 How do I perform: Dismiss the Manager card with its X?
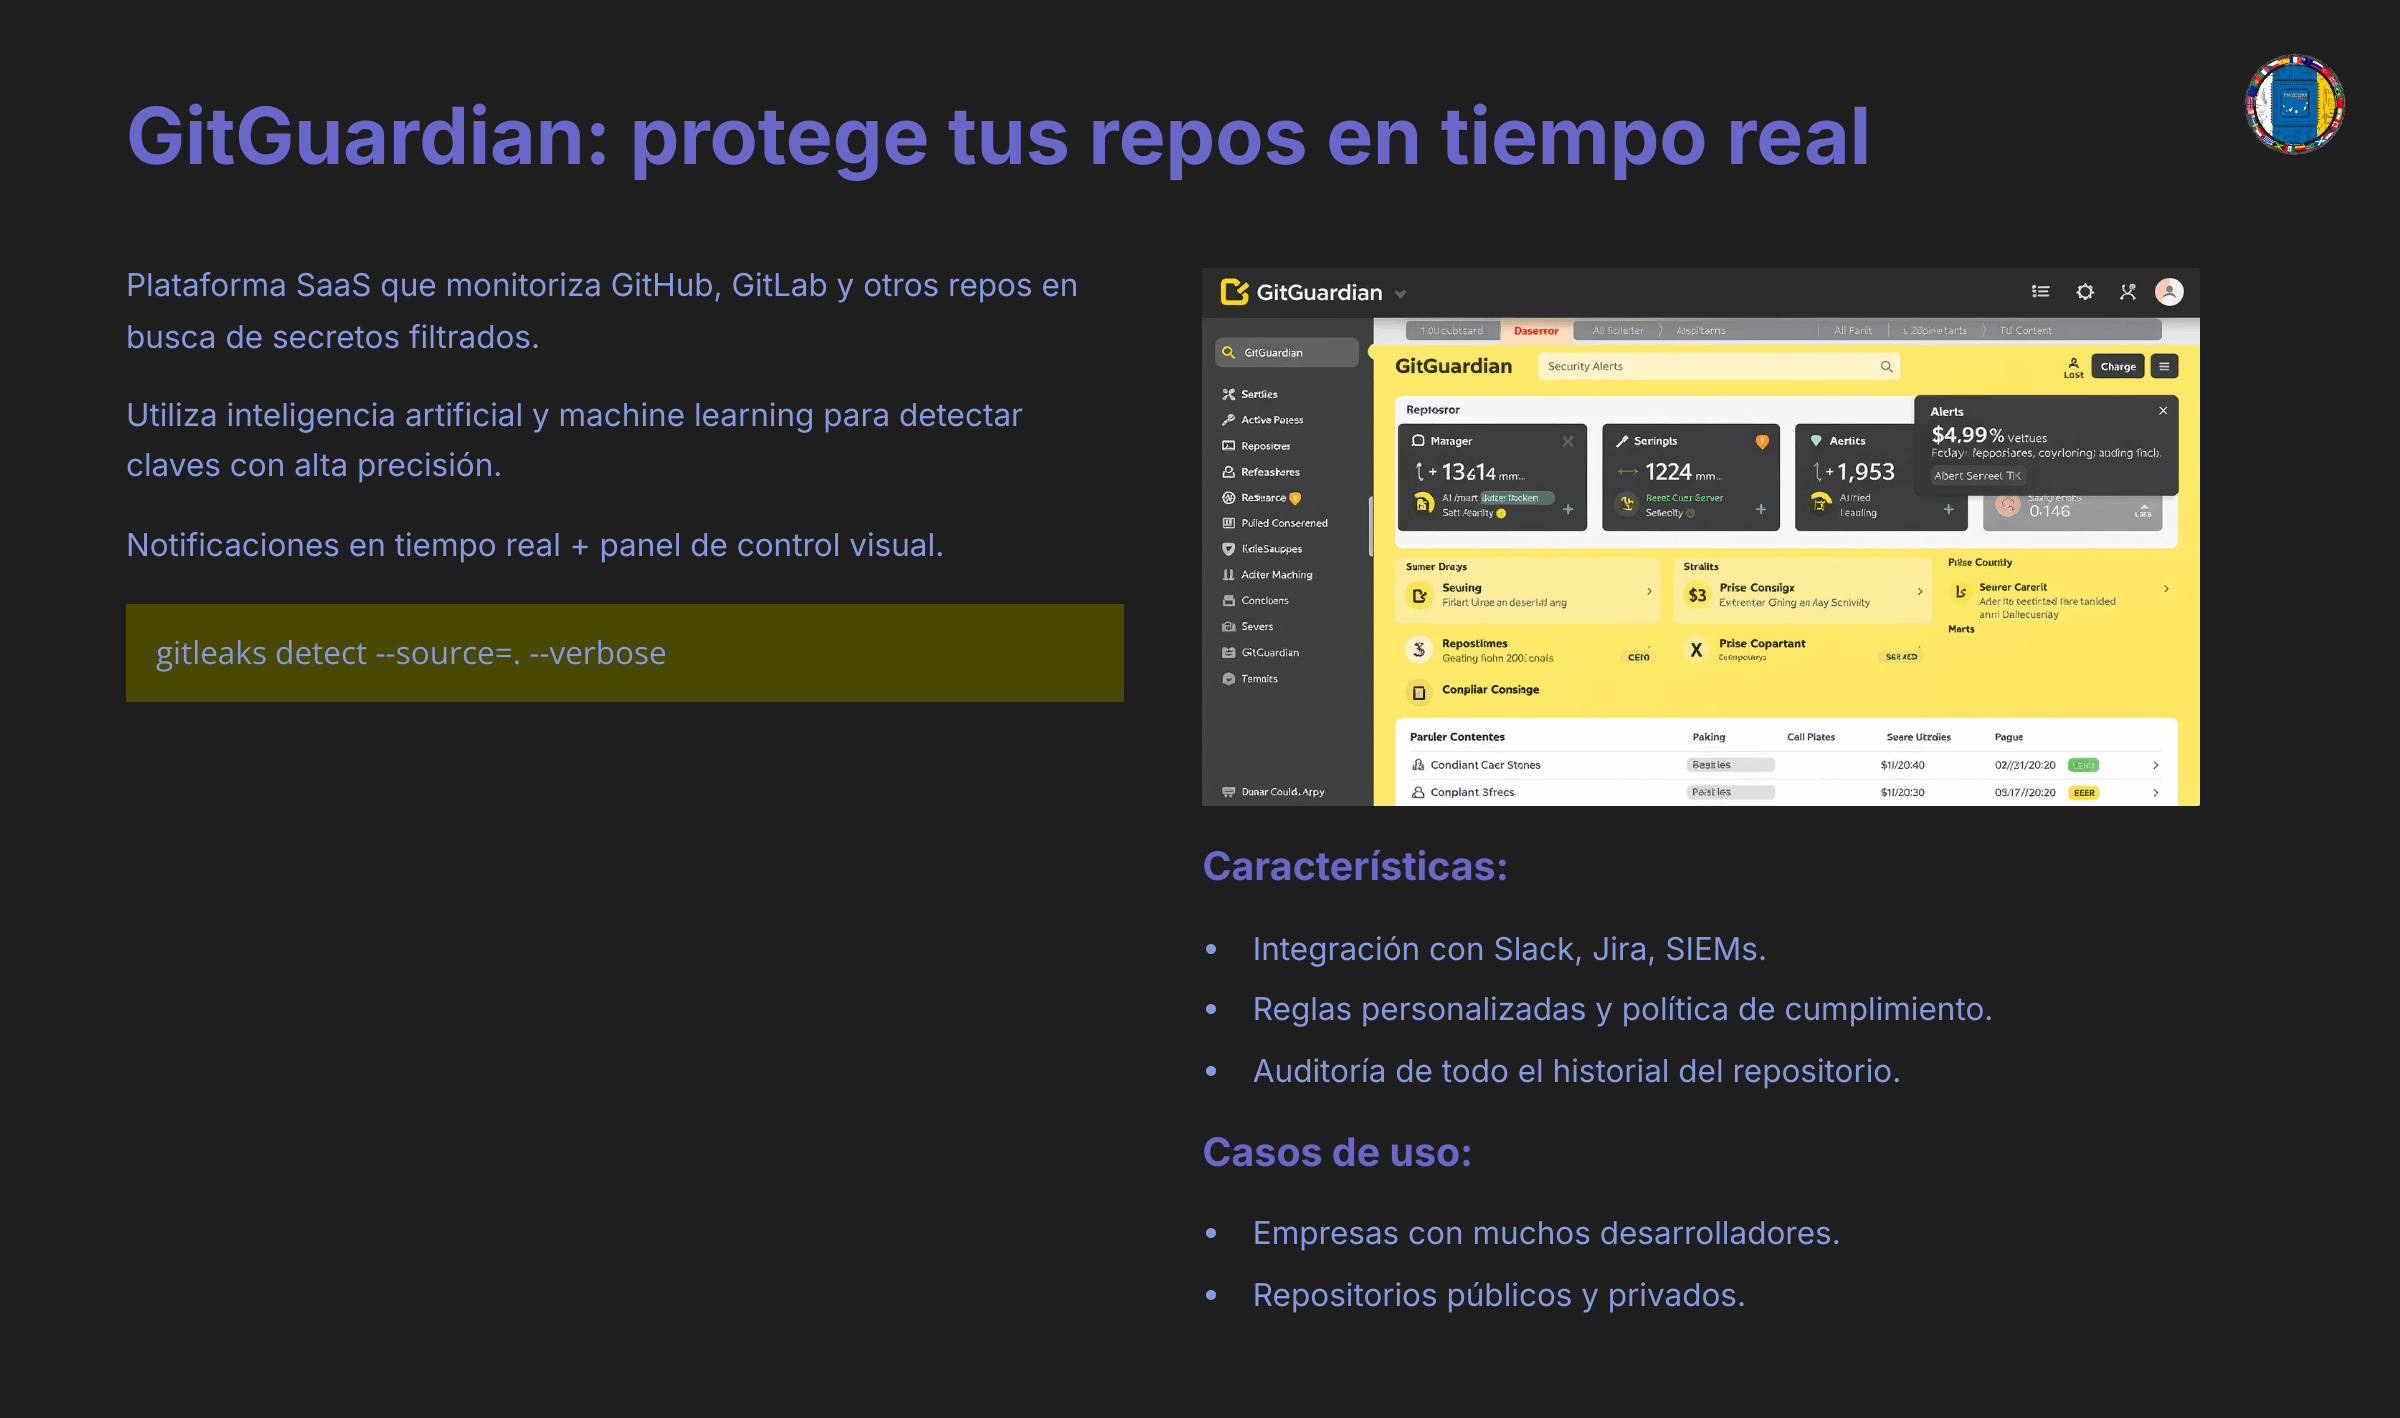pyautogui.click(x=1568, y=441)
